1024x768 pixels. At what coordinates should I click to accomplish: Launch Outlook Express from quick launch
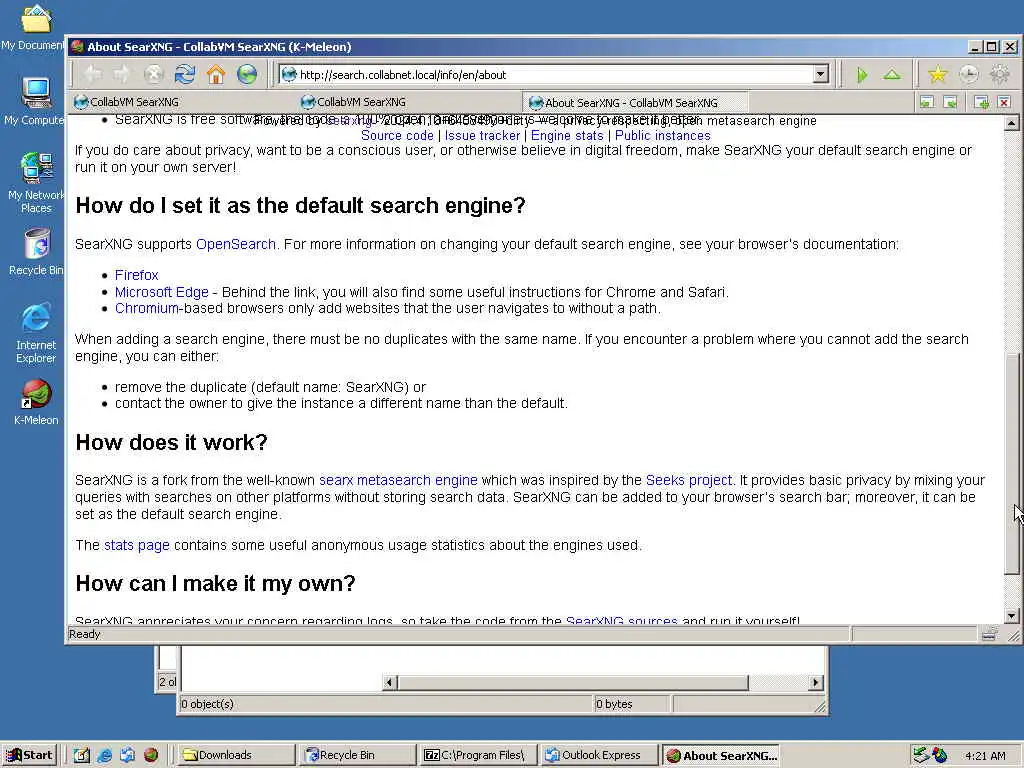point(127,755)
